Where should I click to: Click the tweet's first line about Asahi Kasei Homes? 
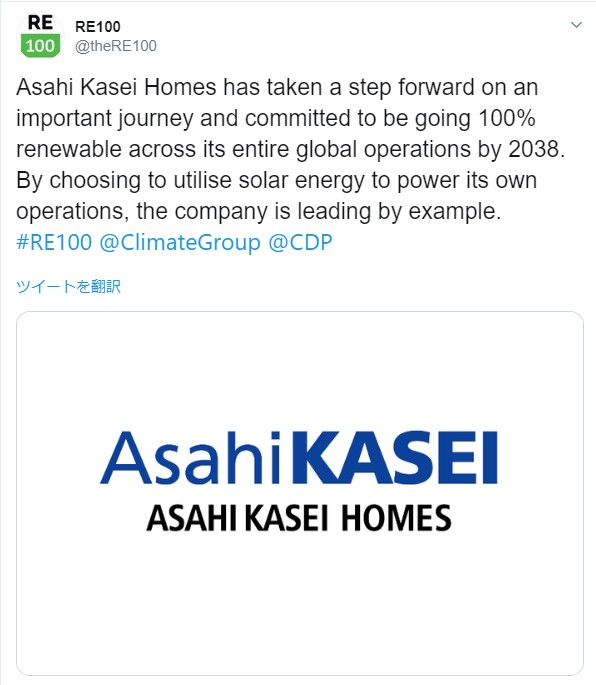(x=277, y=87)
